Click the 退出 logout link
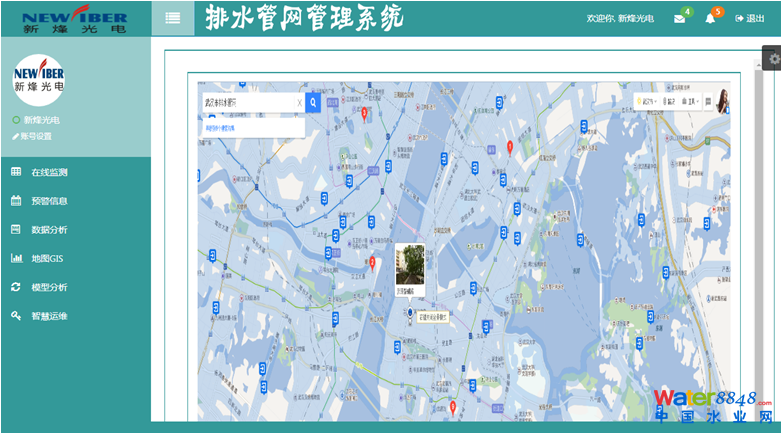Viewport: 782px width, 434px height. (750, 19)
